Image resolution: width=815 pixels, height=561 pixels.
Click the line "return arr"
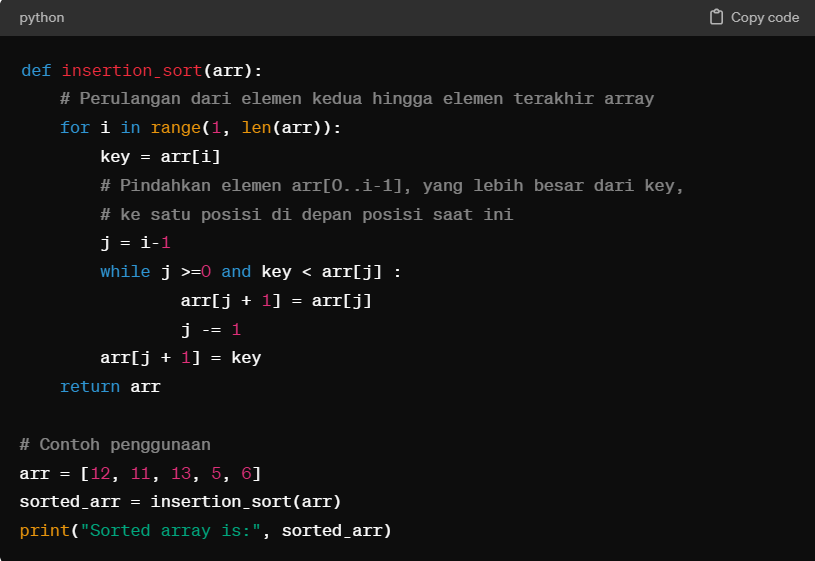[x=110, y=387]
